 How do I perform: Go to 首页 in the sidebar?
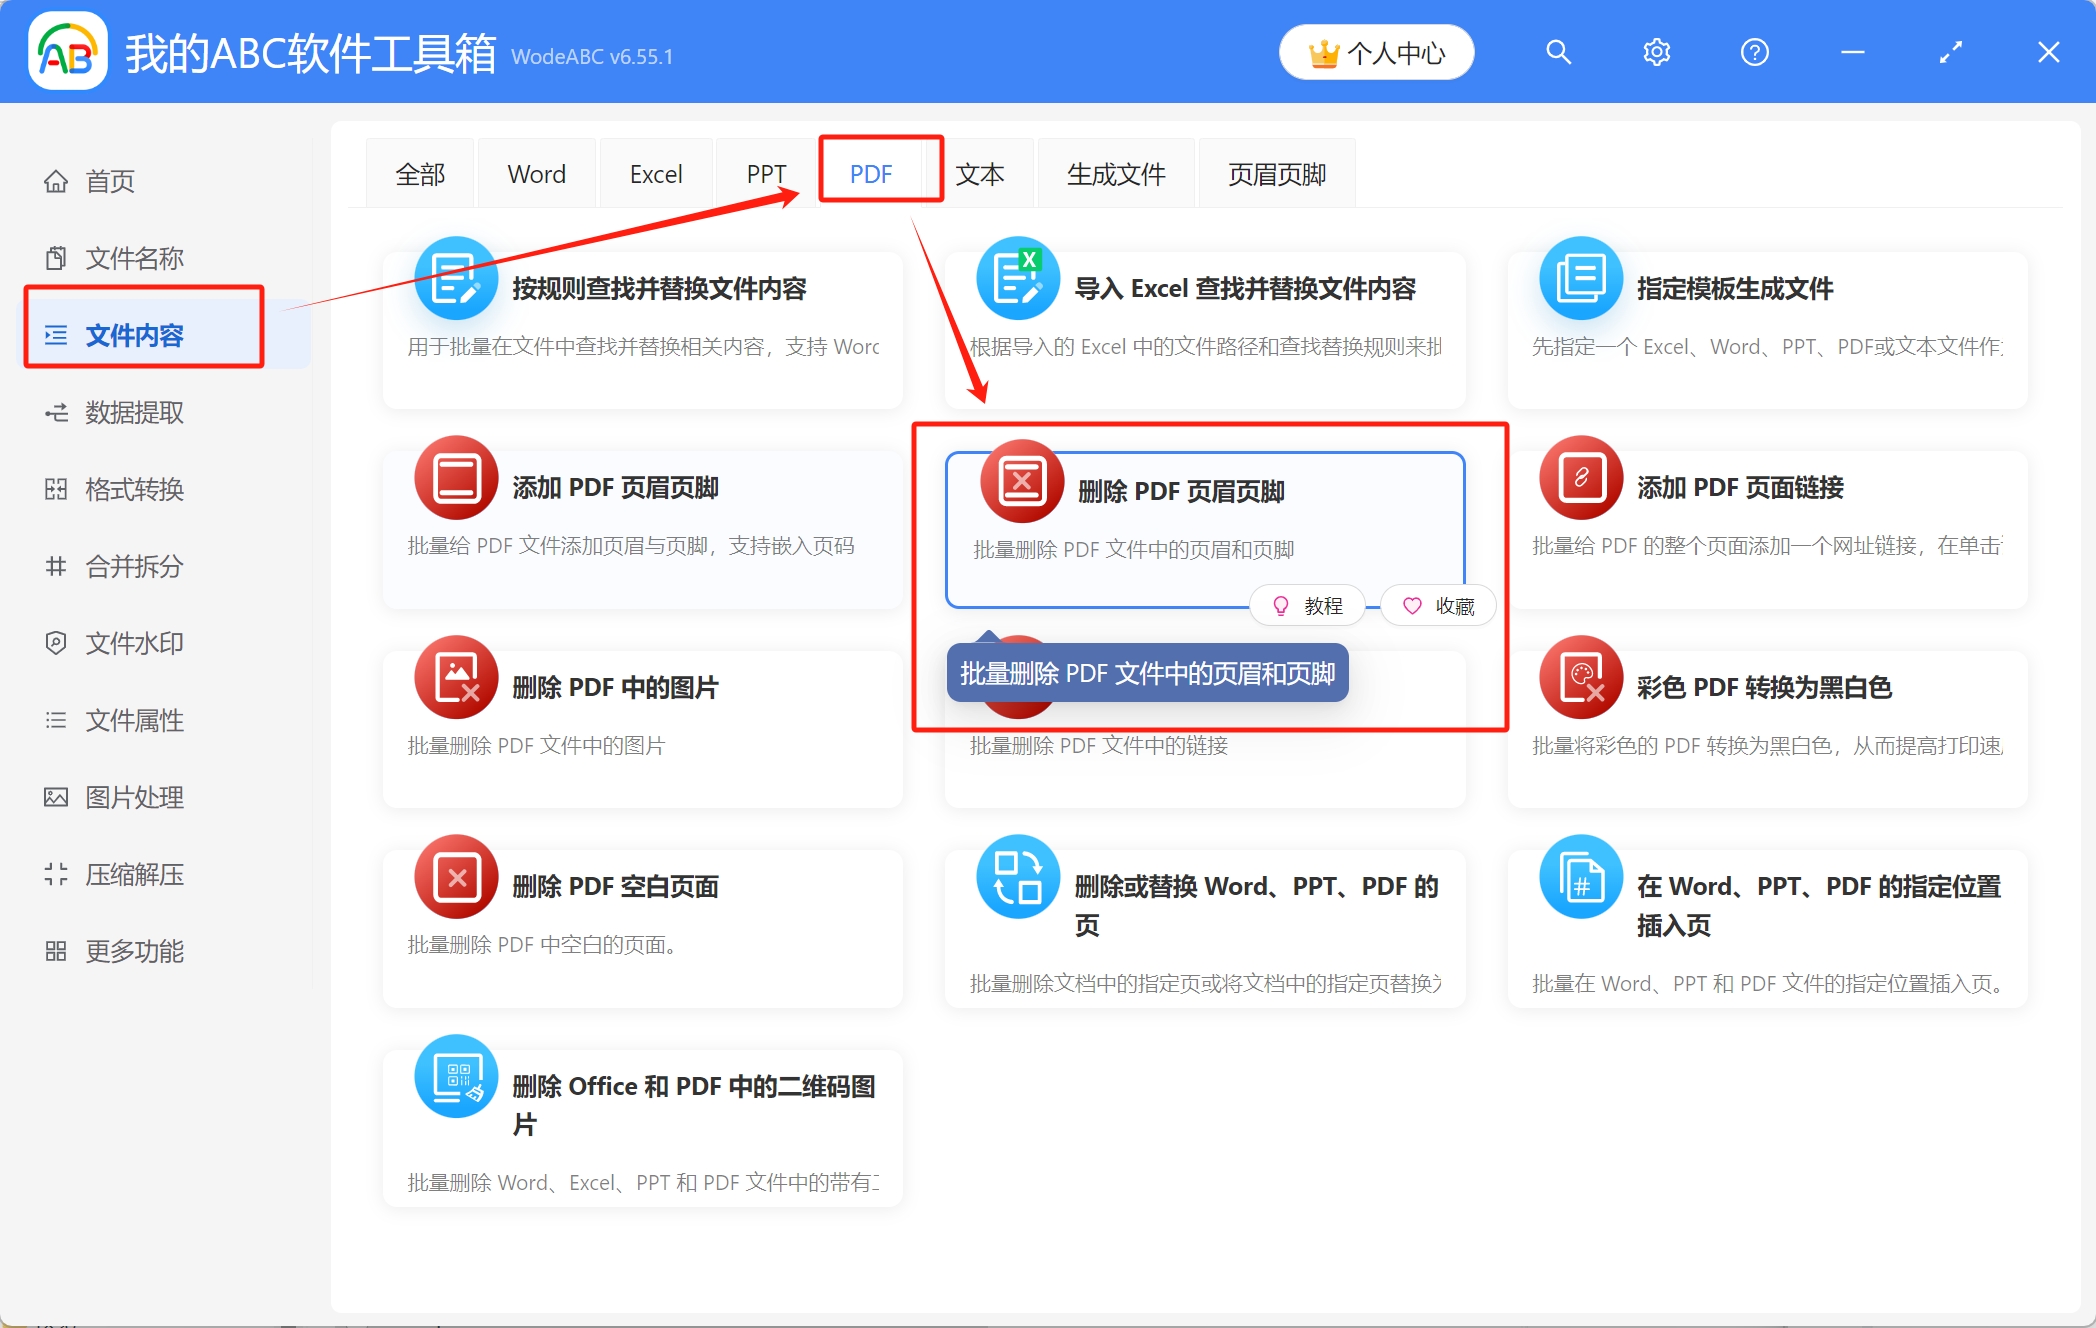(110, 181)
